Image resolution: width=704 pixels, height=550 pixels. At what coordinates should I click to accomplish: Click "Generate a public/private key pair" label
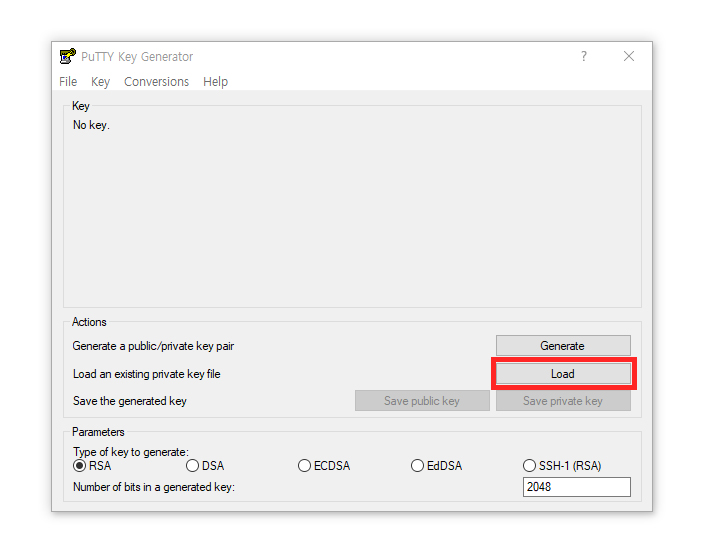click(153, 346)
